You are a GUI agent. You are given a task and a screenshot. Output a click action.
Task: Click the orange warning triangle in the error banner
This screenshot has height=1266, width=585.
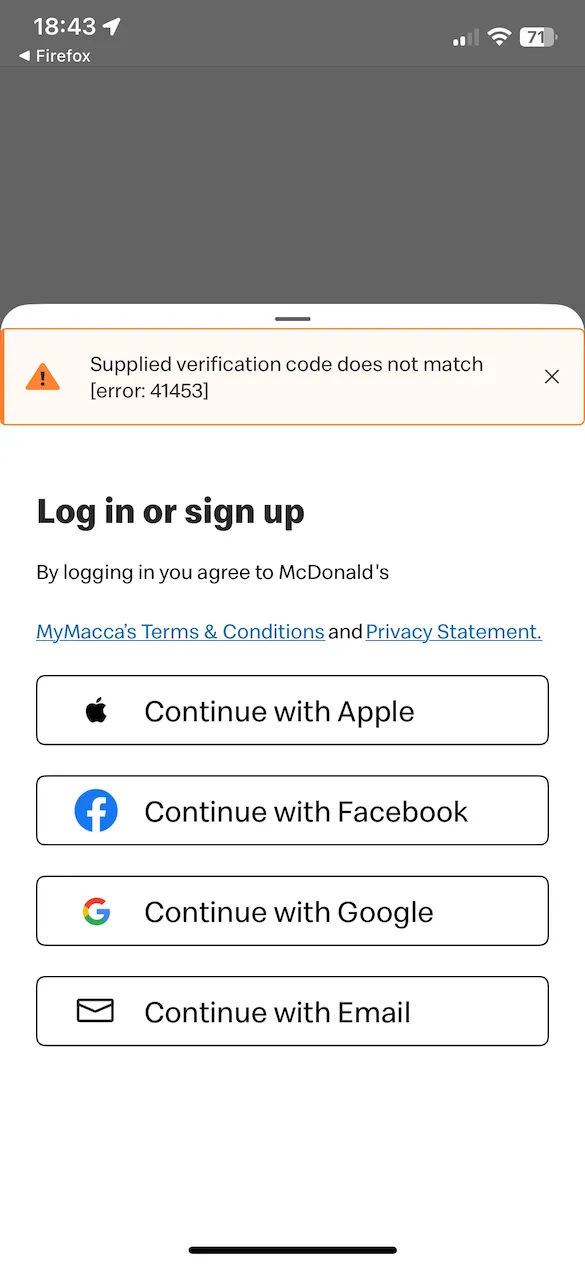pyautogui.click(x=42, y=376)
